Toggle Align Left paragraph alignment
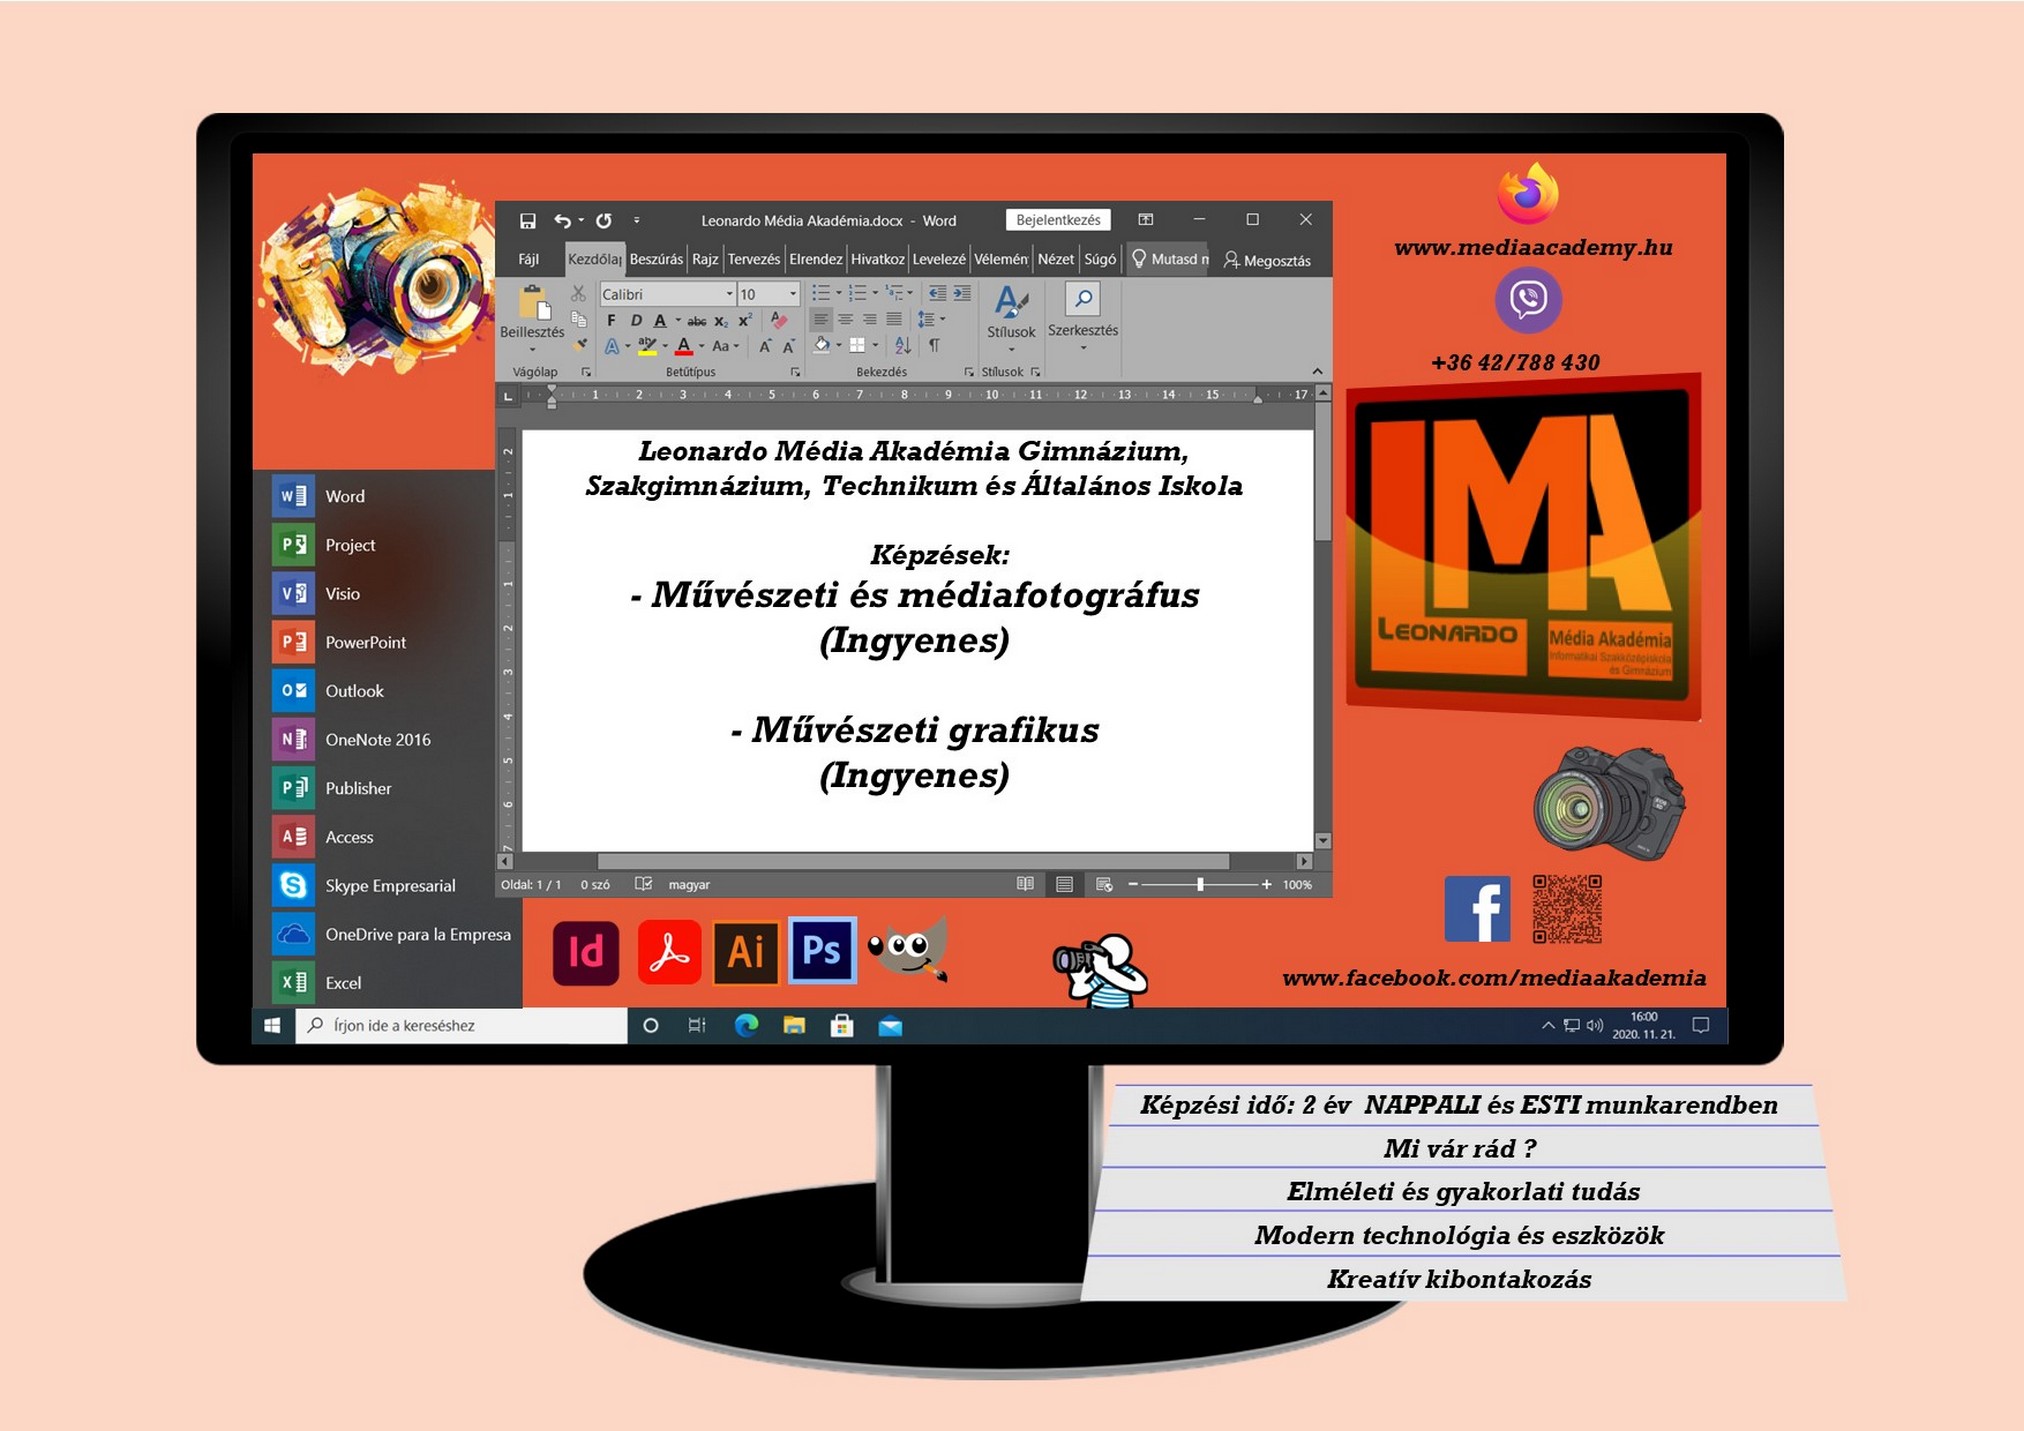This screenshot has height=1431, width=2024. pyautogui.click(x=821, y=319)
